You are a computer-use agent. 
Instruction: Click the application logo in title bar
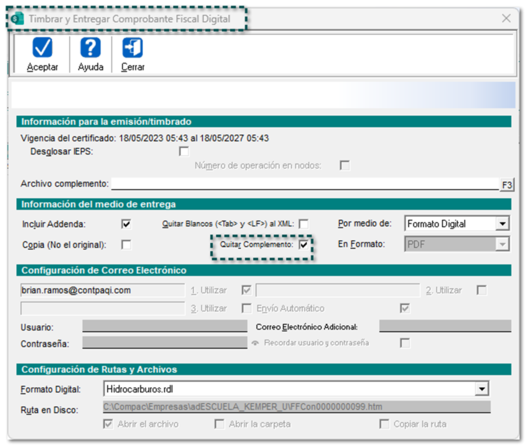pyautogui.click(x=17, y=19)
